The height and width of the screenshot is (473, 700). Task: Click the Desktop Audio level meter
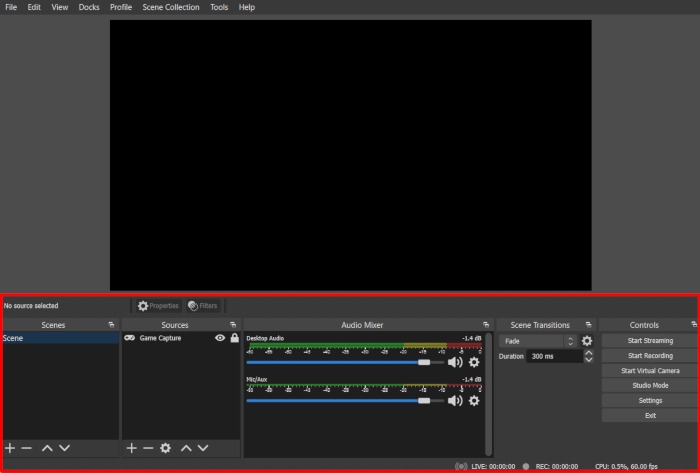pyautogui.click(x=365, y=345)
